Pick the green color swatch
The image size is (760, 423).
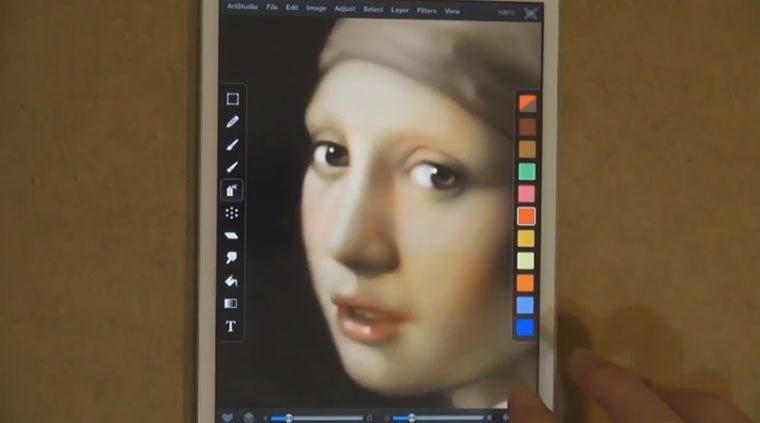(x=526, y=171)
